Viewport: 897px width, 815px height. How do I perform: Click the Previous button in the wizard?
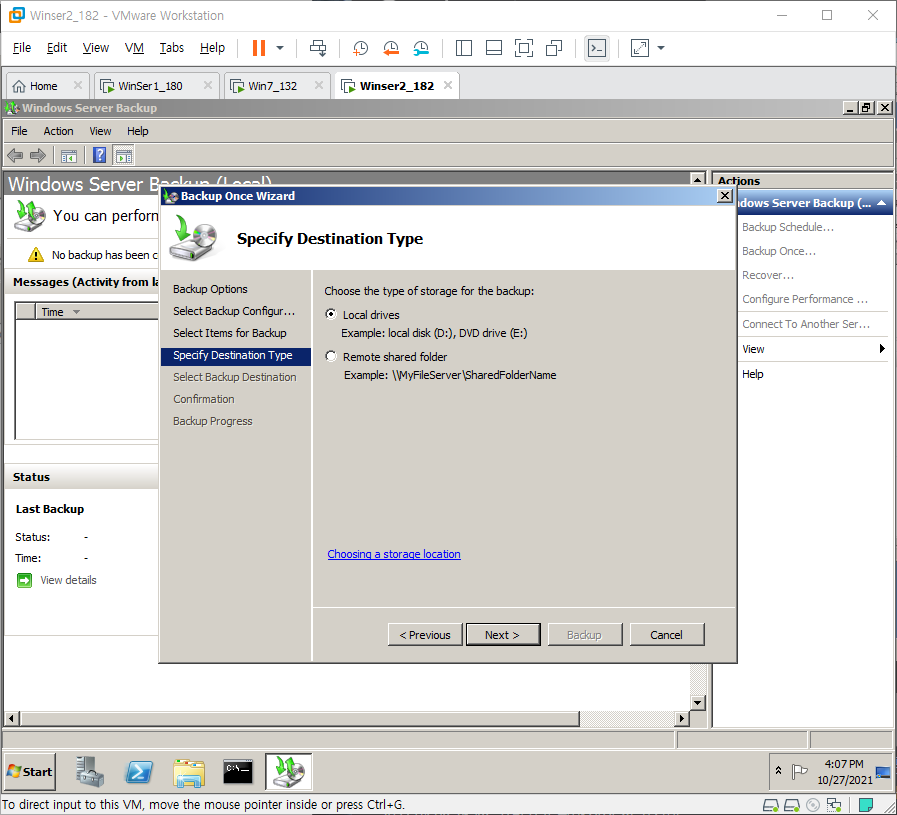tap(425, 634)
